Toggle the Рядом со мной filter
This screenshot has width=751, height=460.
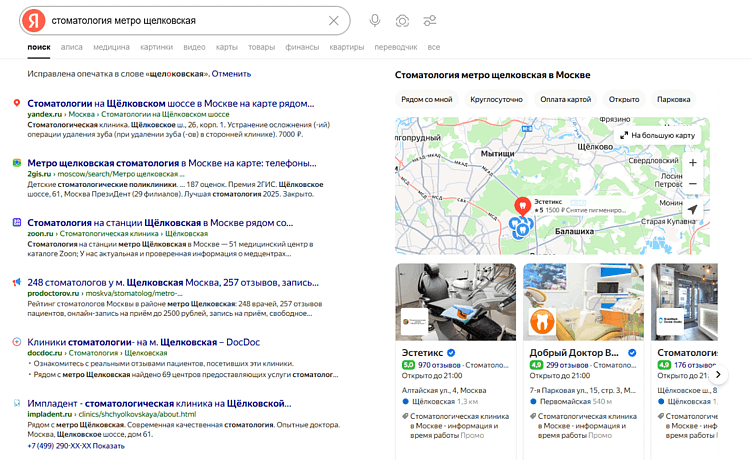[427, 99]
